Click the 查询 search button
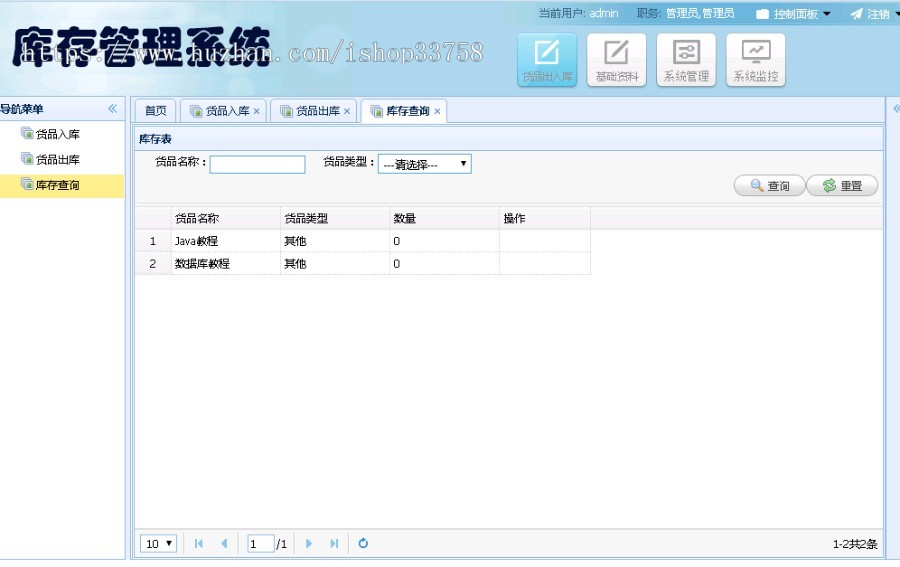Image resolution: width=900 pixels, height=567 pixels. (770, 185)
